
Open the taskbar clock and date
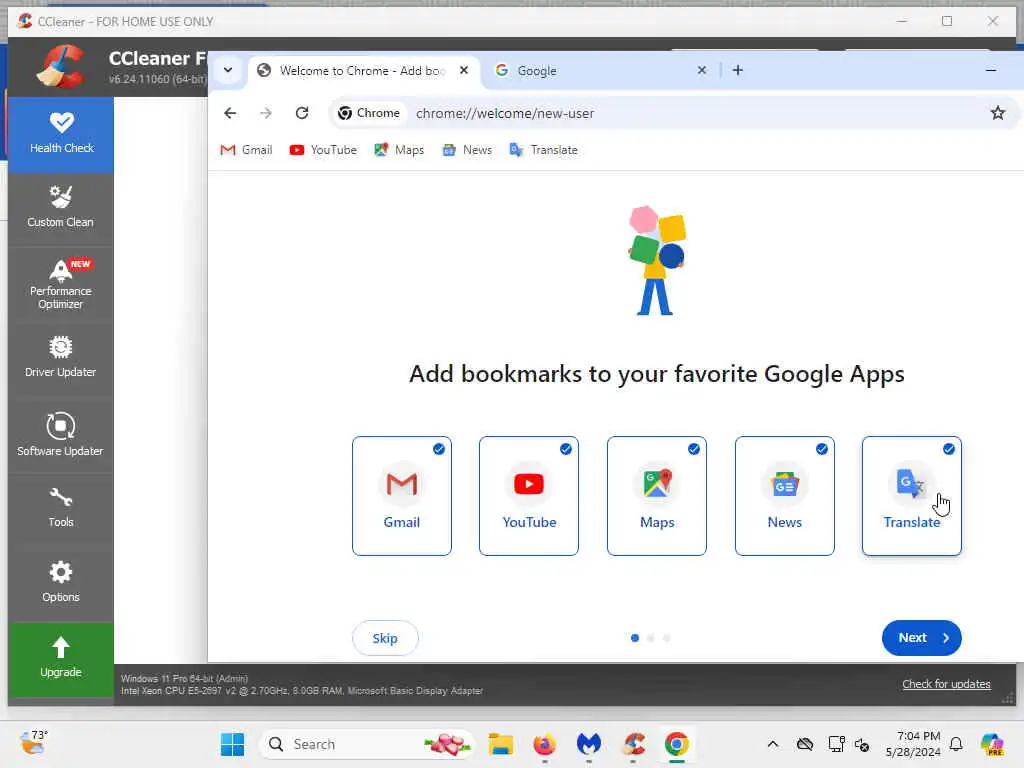coord(913,744)
